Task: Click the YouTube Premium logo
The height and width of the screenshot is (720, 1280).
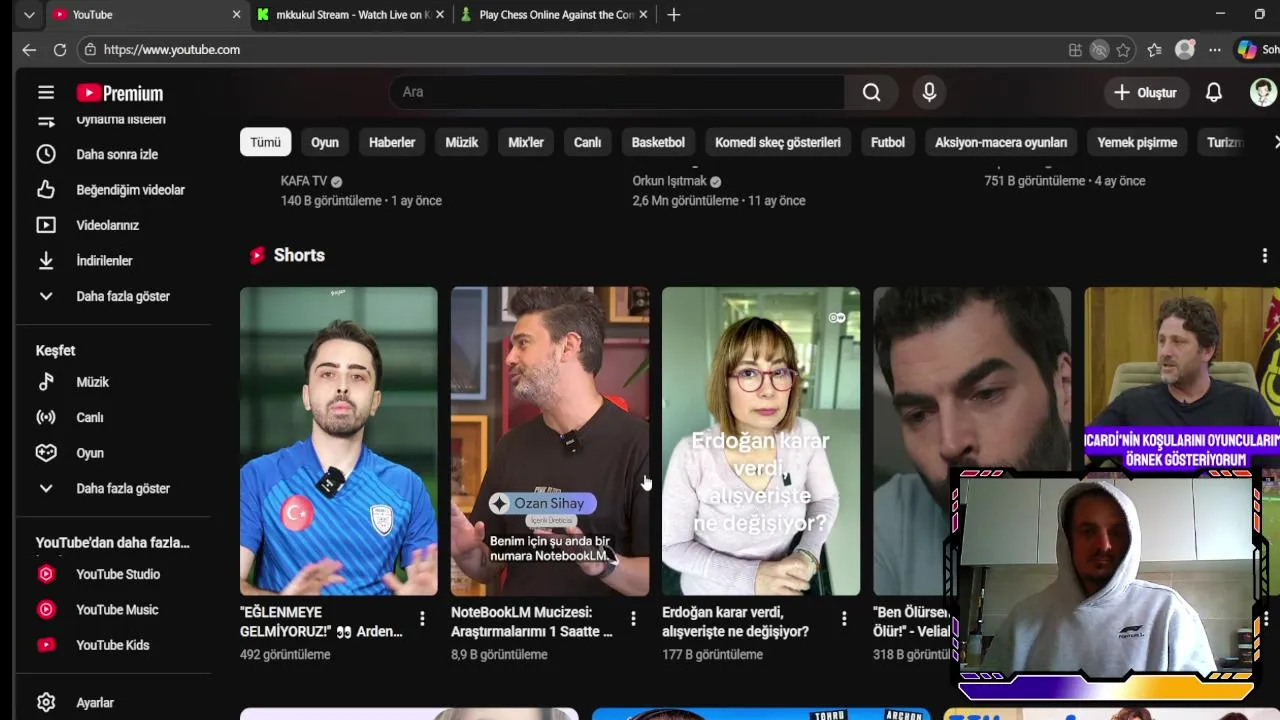Action: pos(120,93)
